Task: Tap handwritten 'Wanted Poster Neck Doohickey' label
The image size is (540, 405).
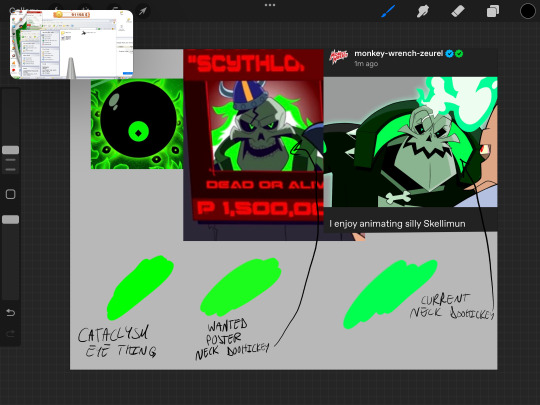Action: tap(232, 339)
